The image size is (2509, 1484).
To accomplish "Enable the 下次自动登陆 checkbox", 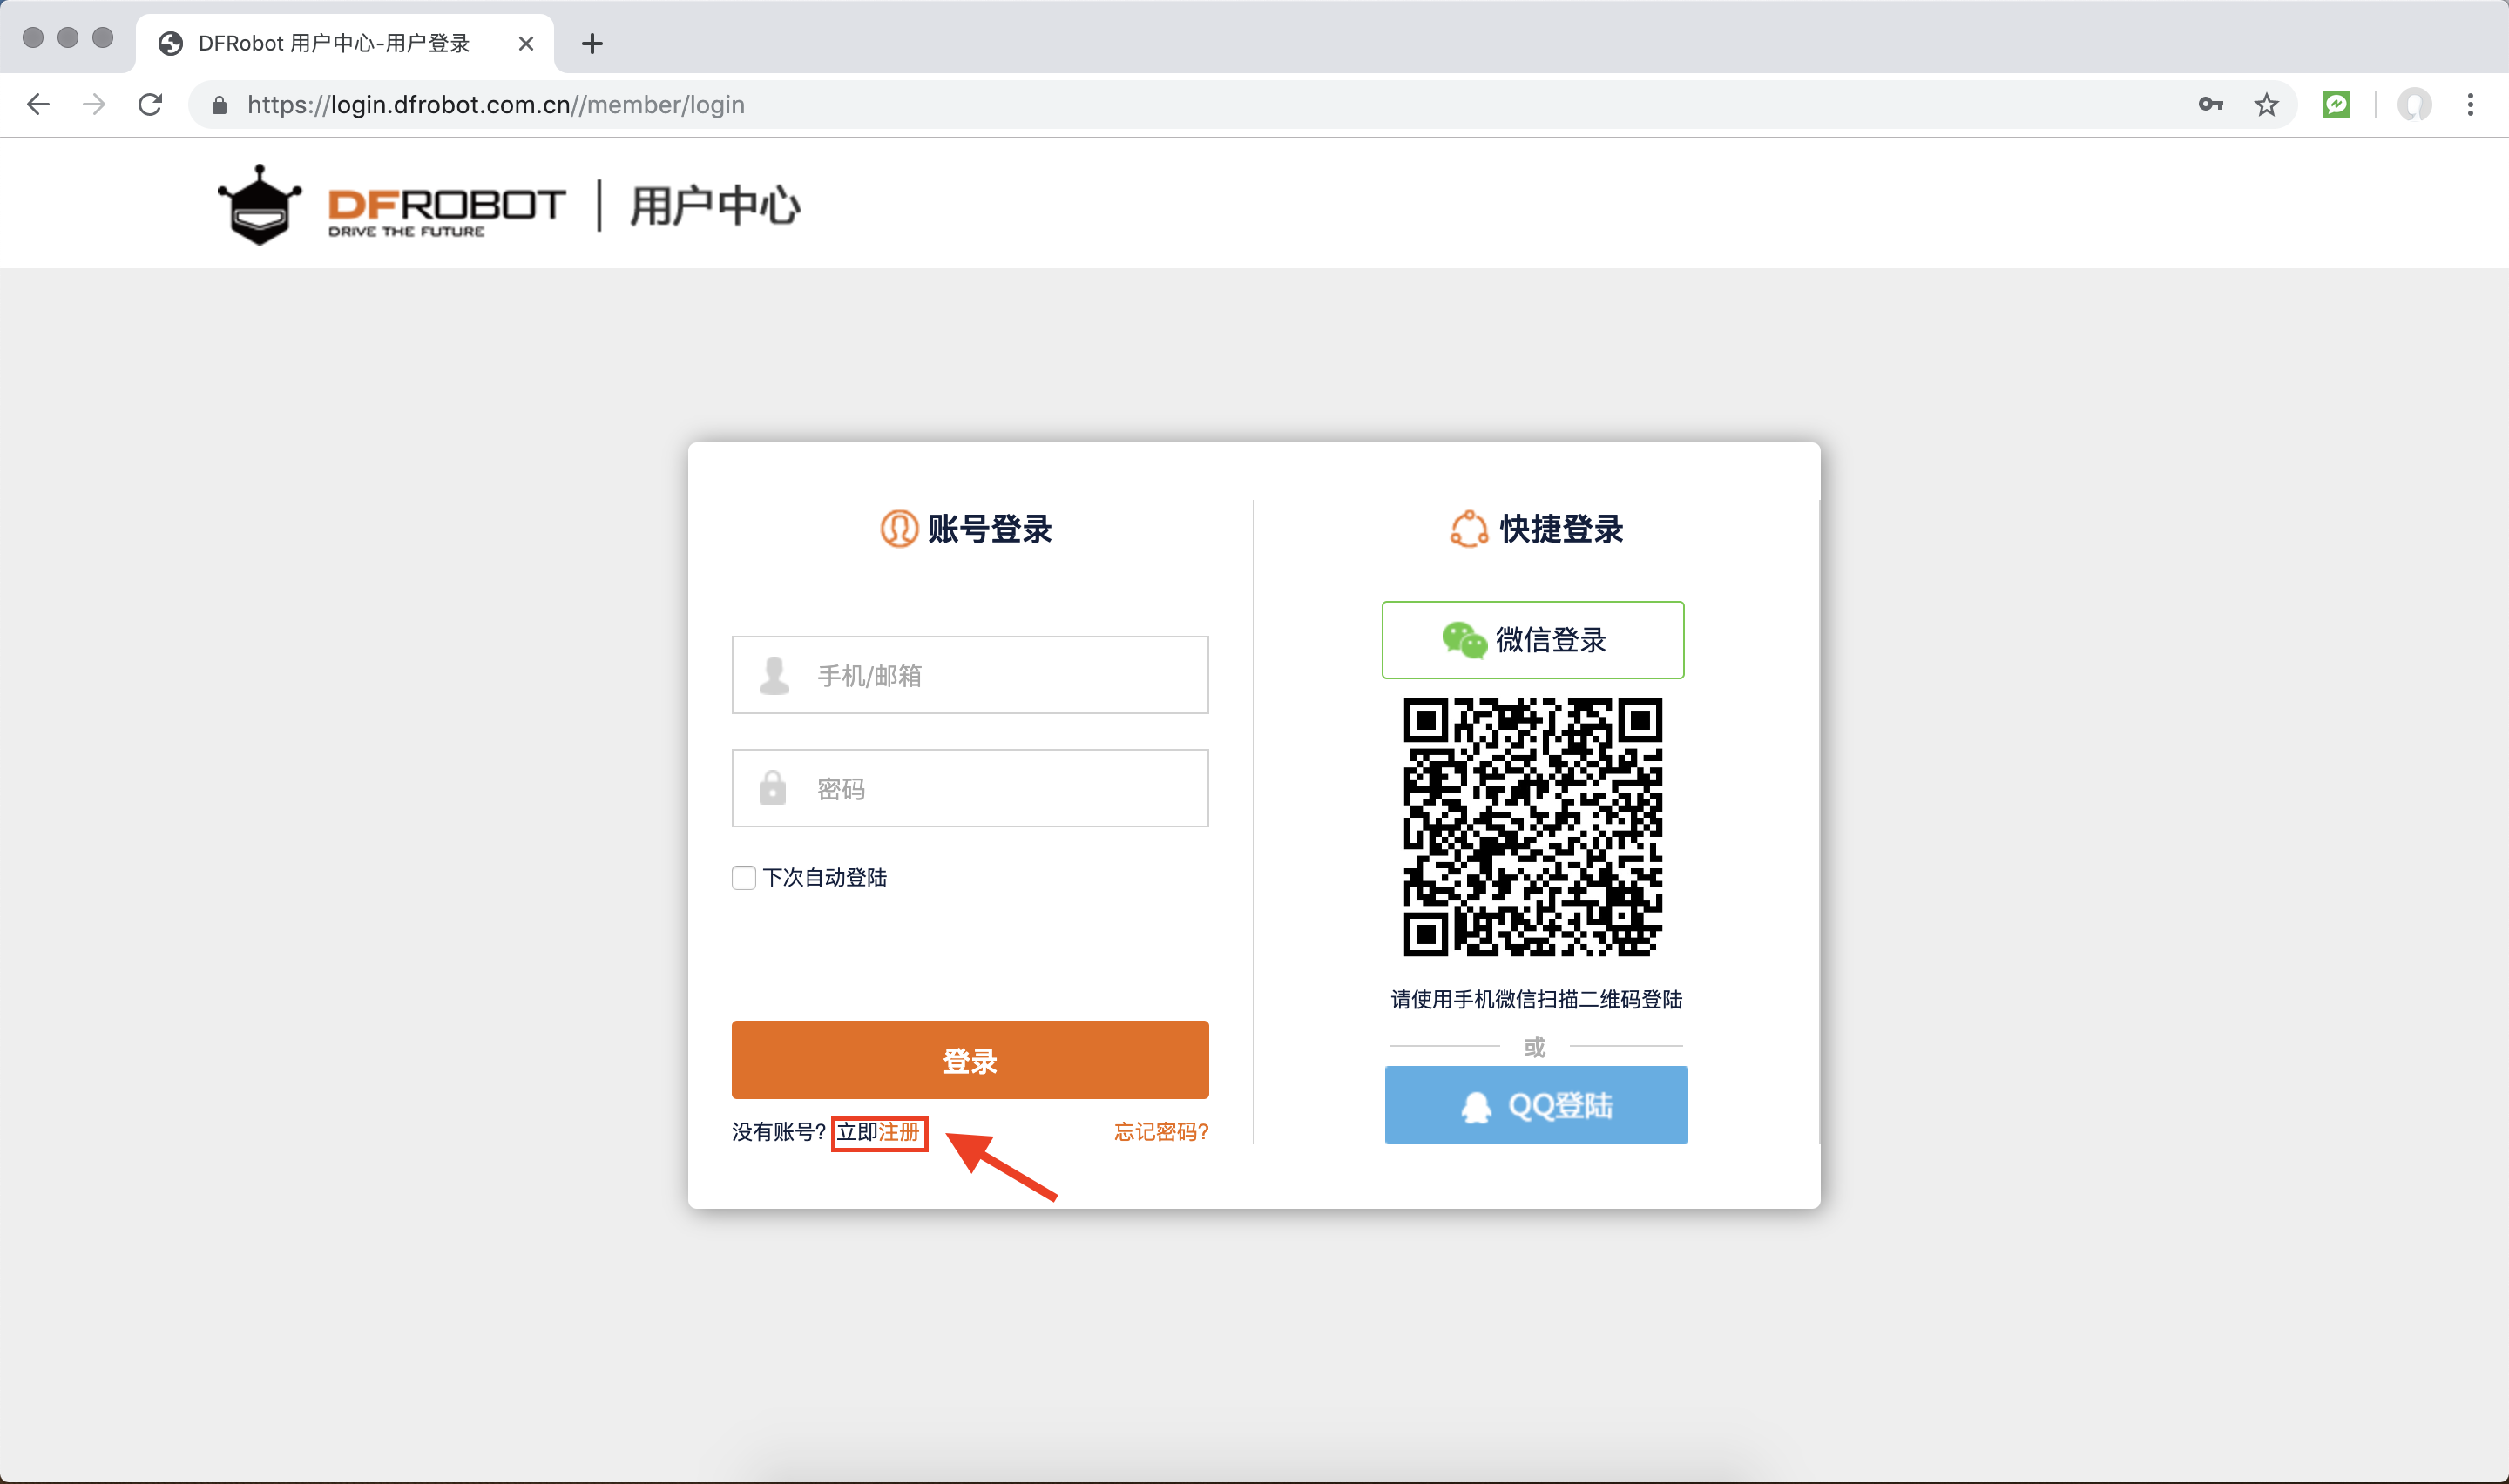I will point(743,877).
